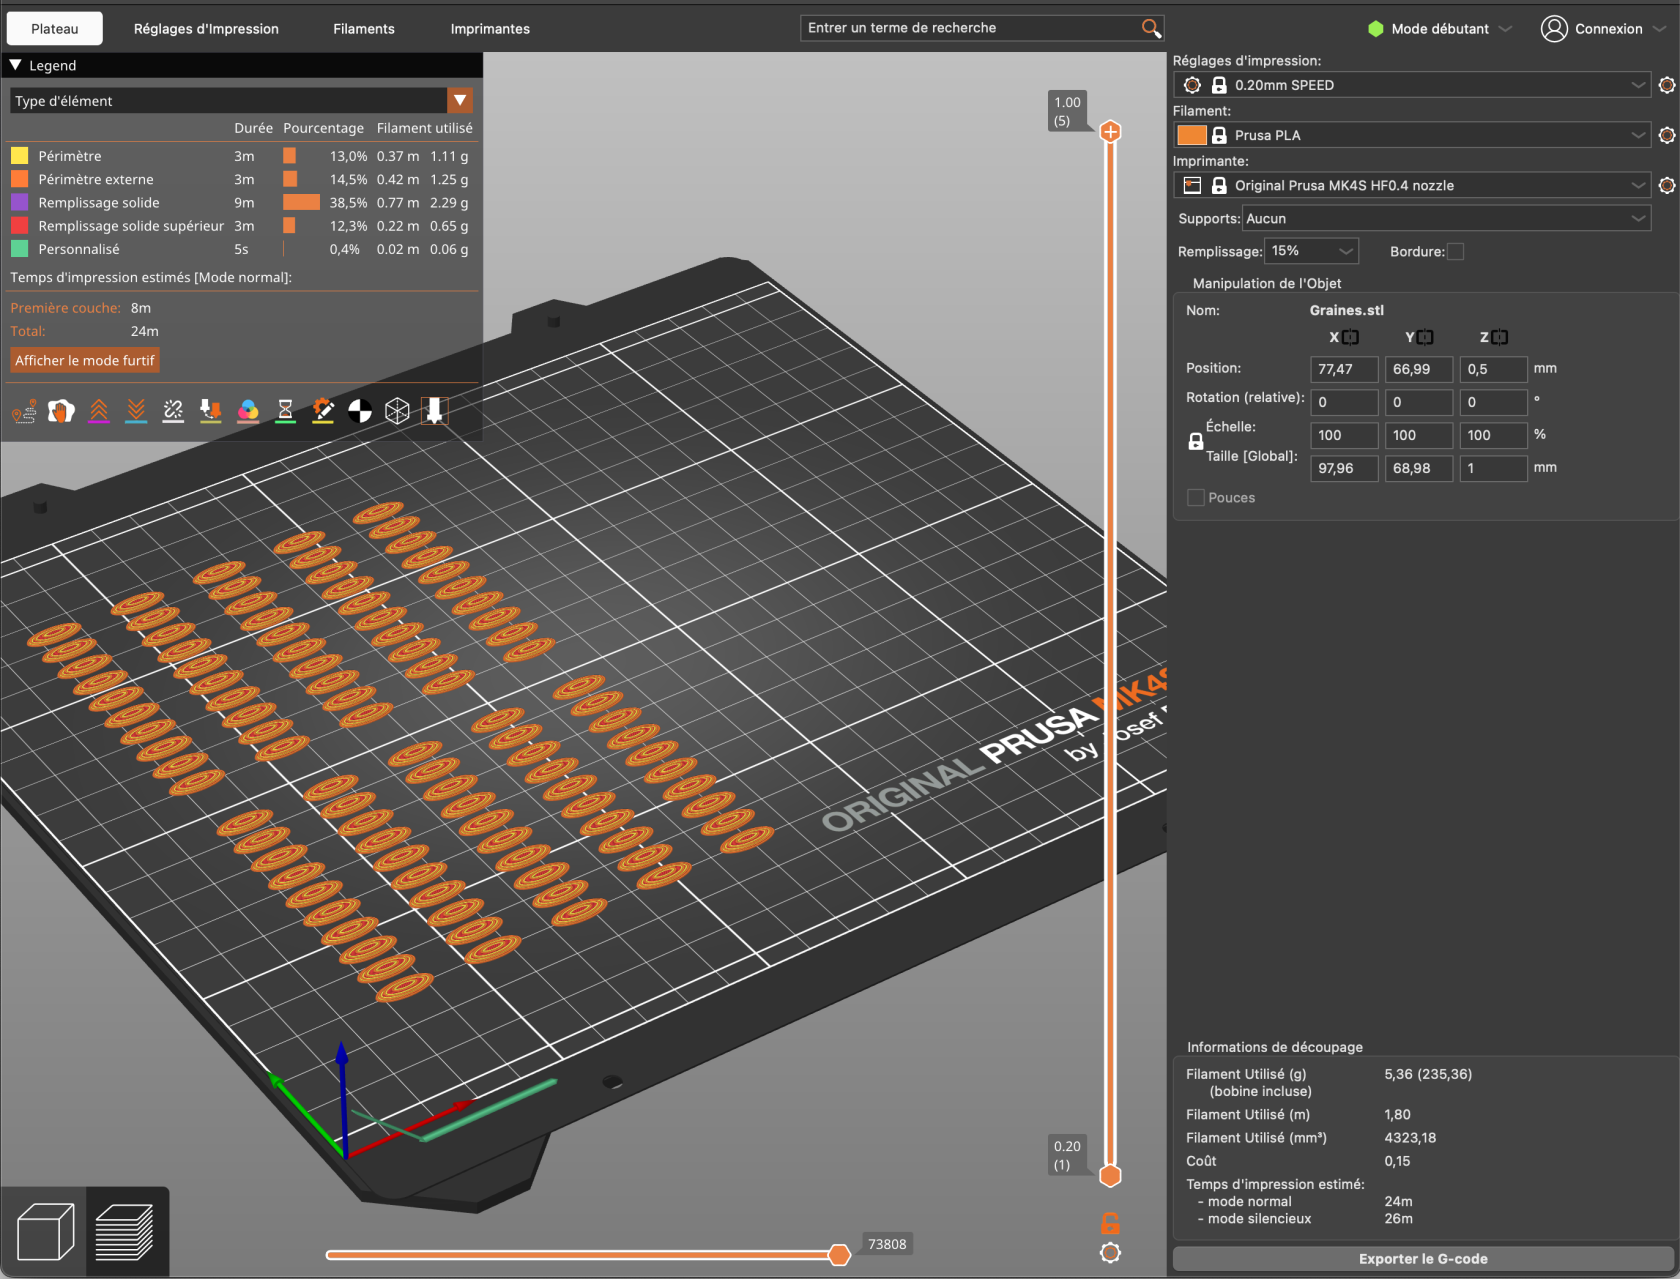Expand the Connexion account chevron
Viewport: 1680px width, 1279px height.
(x=1660, y=28)
